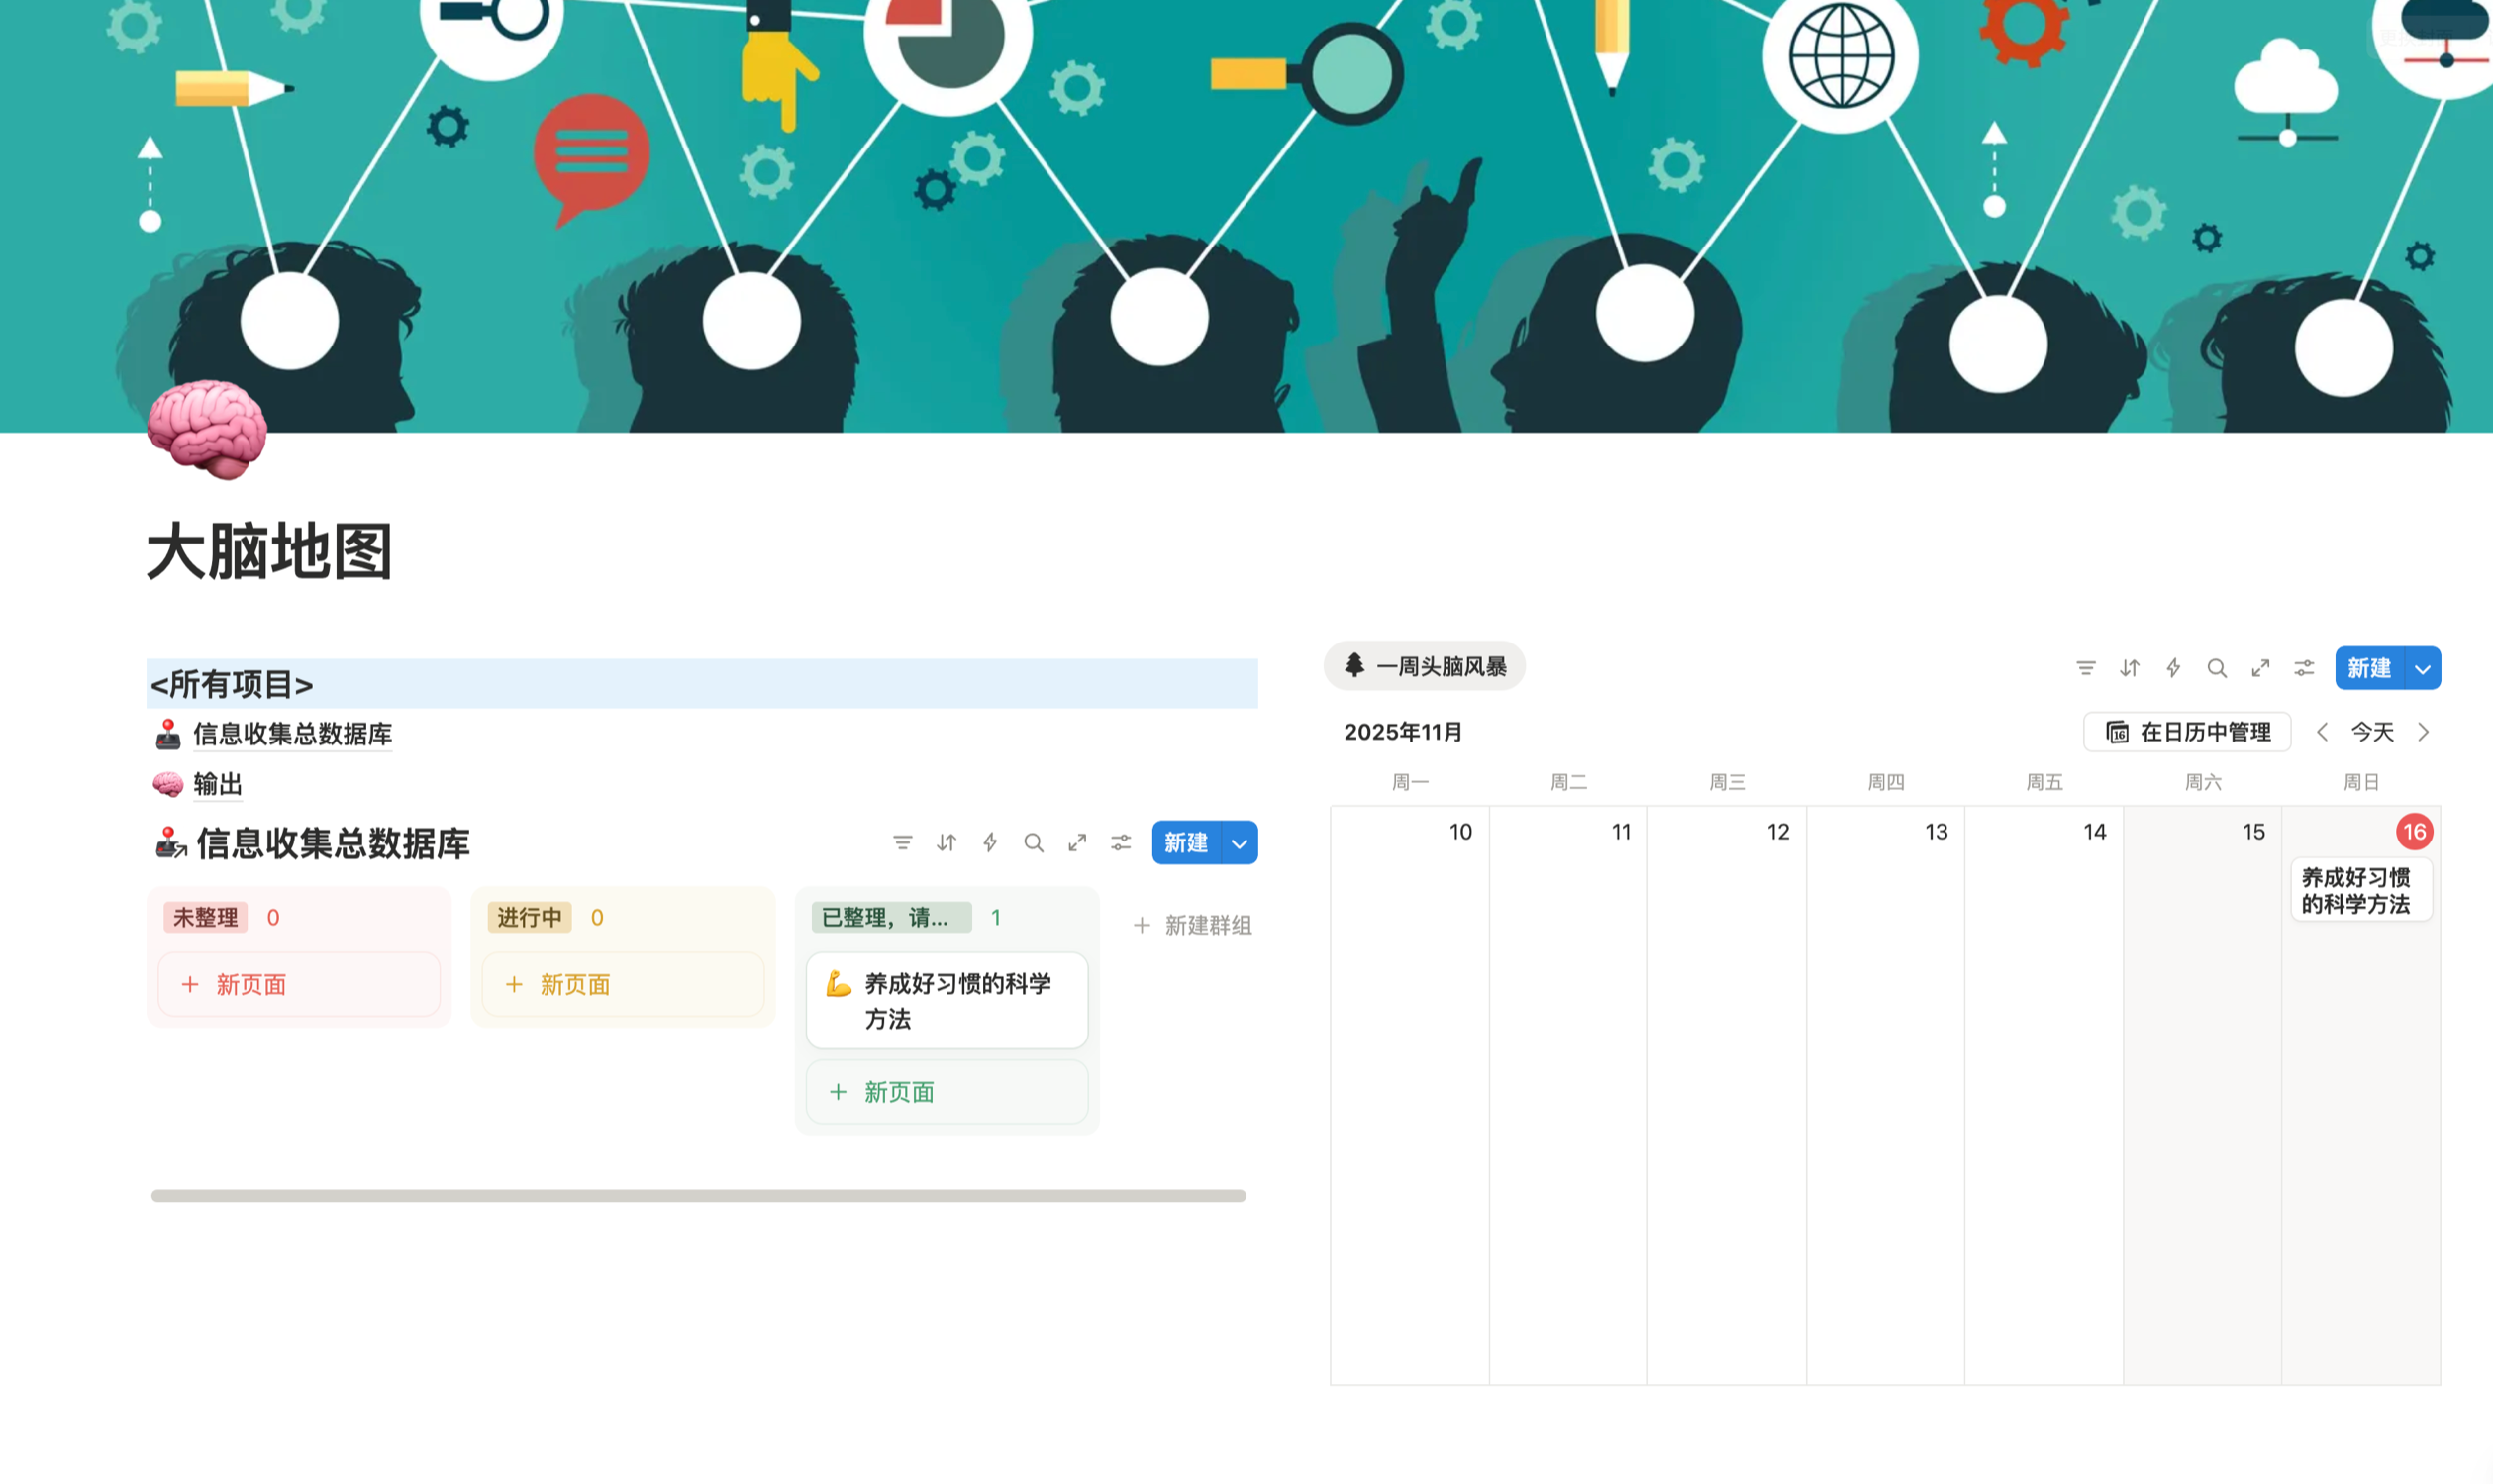Screen dimensions: 2493x1484
Task: Expand dropdown arrow beside calendar 新建 button
Action: [2422, 669]
